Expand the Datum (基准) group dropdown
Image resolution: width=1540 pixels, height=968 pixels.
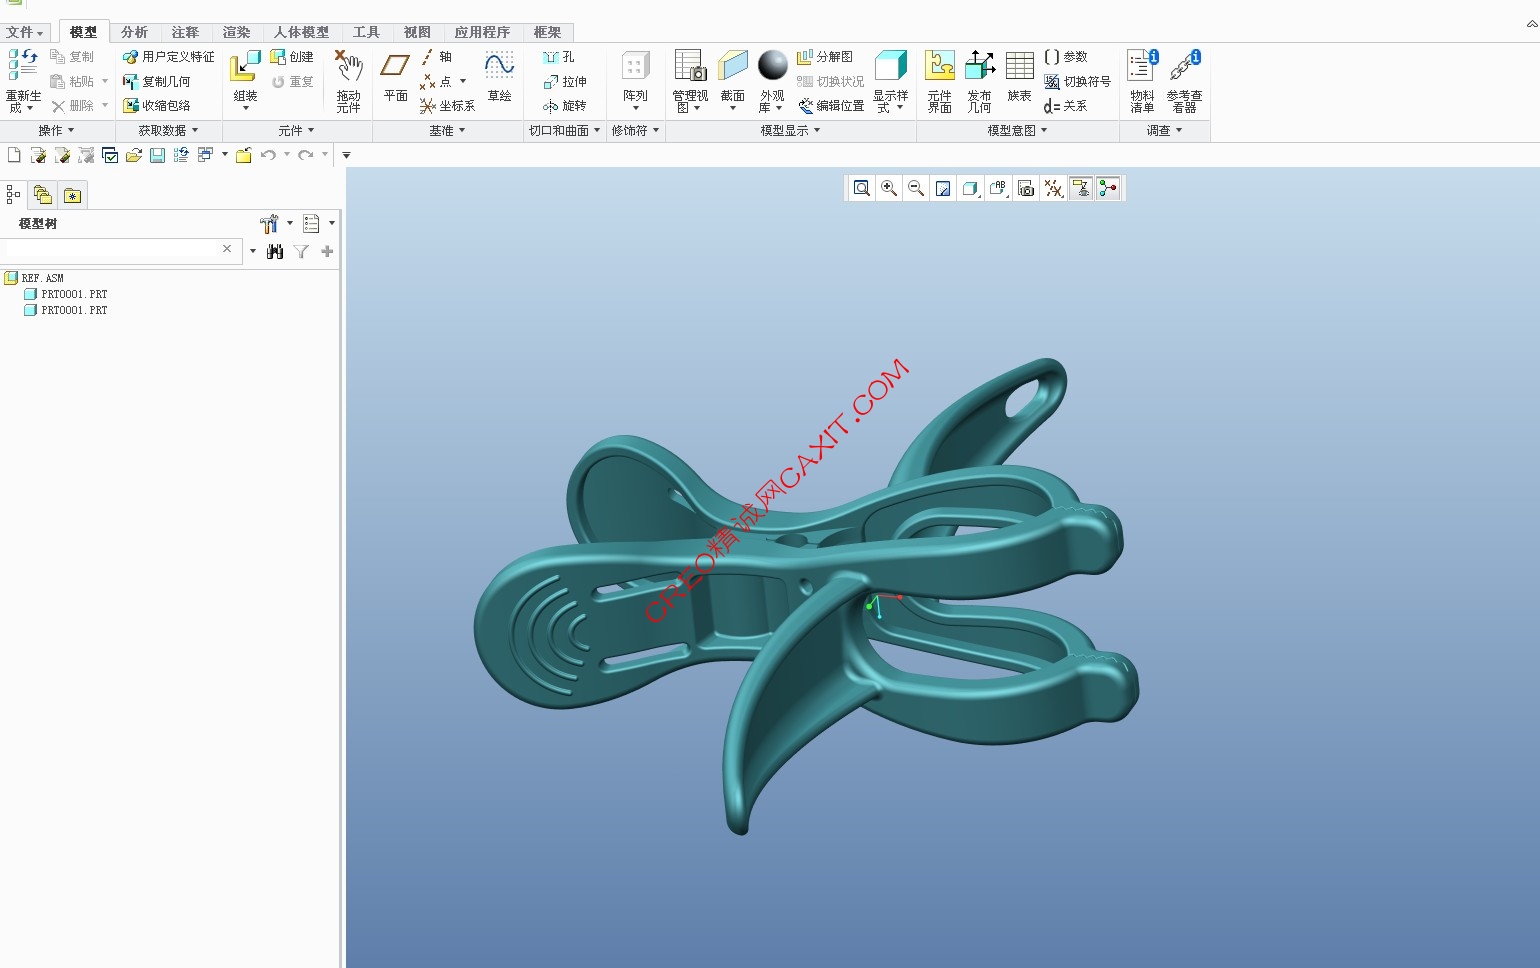(x=447, y=130)
